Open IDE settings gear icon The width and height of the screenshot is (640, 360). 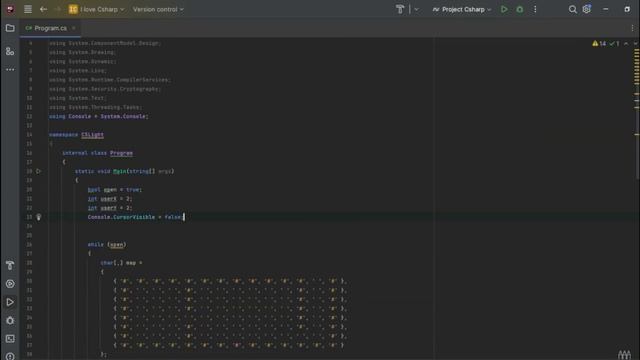(587, 9)
